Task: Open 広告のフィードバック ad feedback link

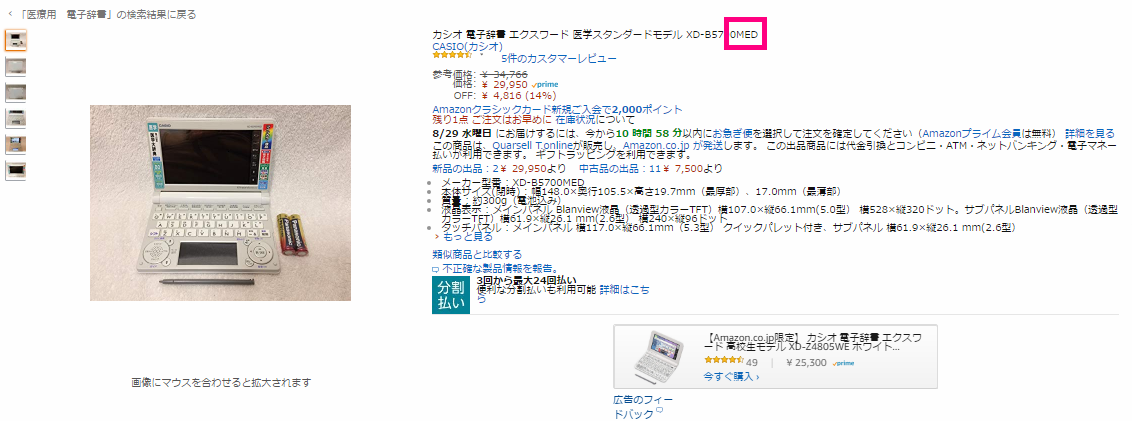Action: click(x=639, y=406)
